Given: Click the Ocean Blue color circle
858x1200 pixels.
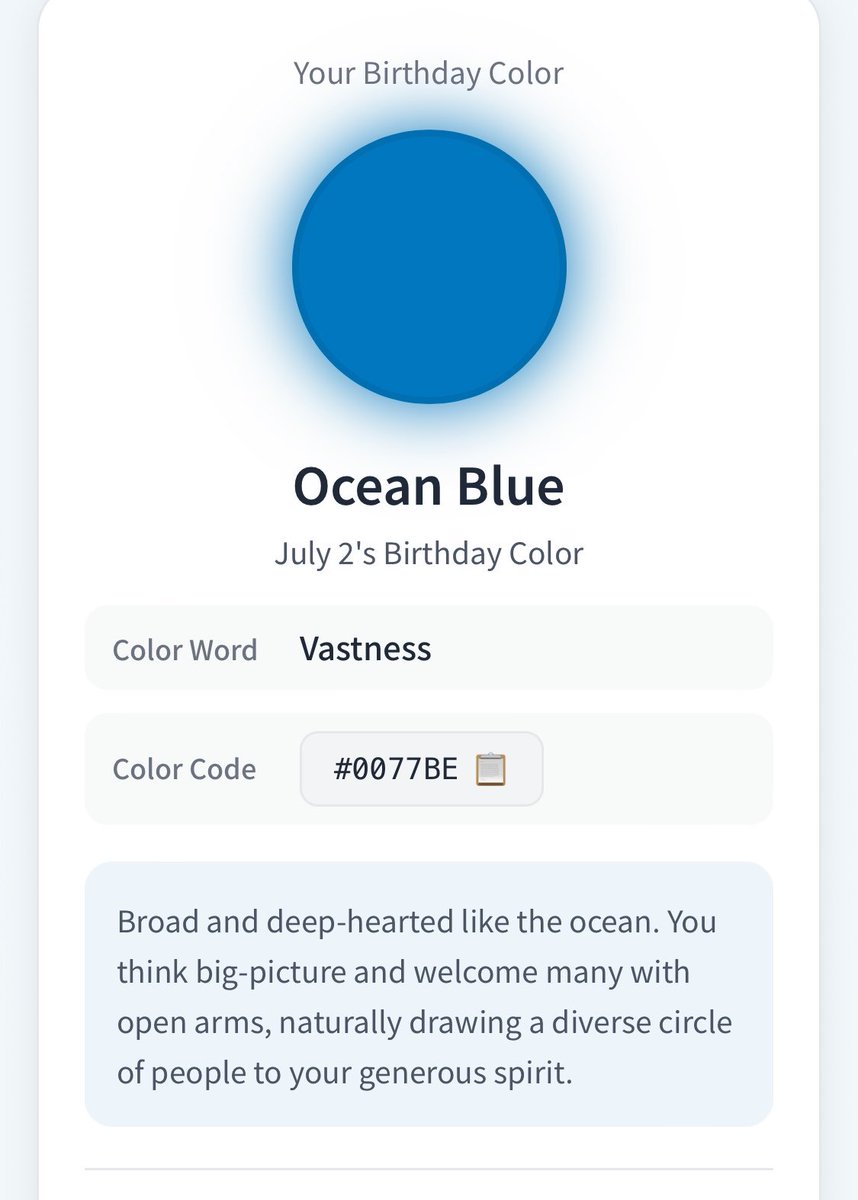Looking at the screenshot, I should pos(429,267).
